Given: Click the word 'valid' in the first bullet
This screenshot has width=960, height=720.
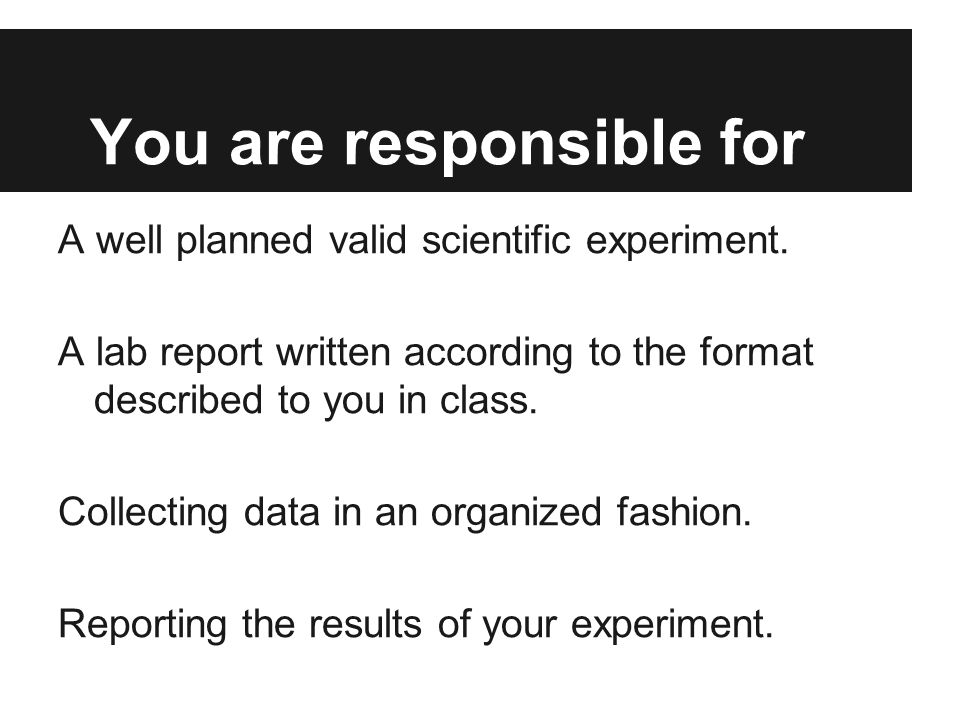Looking at the screenshot, I should (367, 239).
